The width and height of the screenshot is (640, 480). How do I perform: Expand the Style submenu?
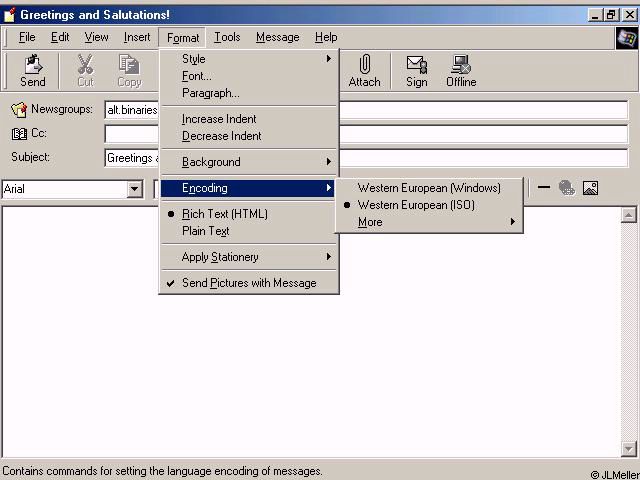248,59
